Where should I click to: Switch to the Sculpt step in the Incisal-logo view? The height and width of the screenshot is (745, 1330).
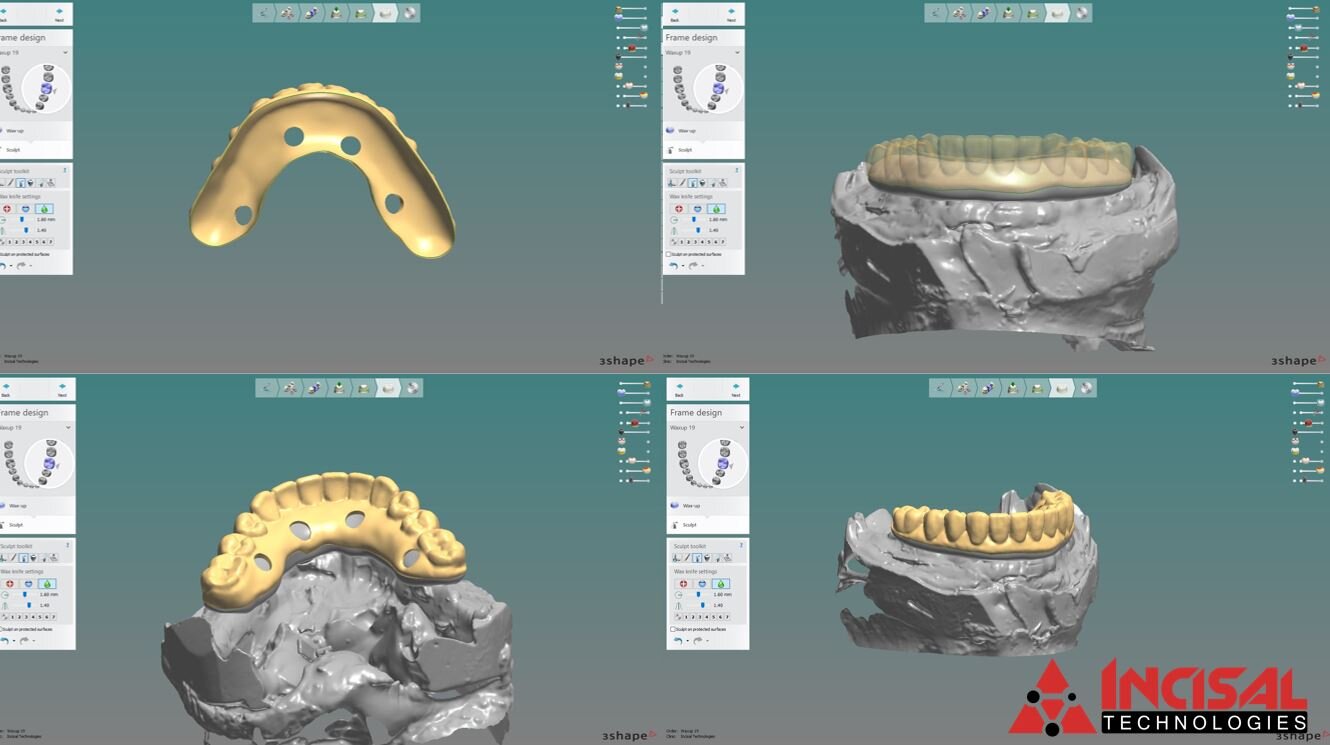689,525
